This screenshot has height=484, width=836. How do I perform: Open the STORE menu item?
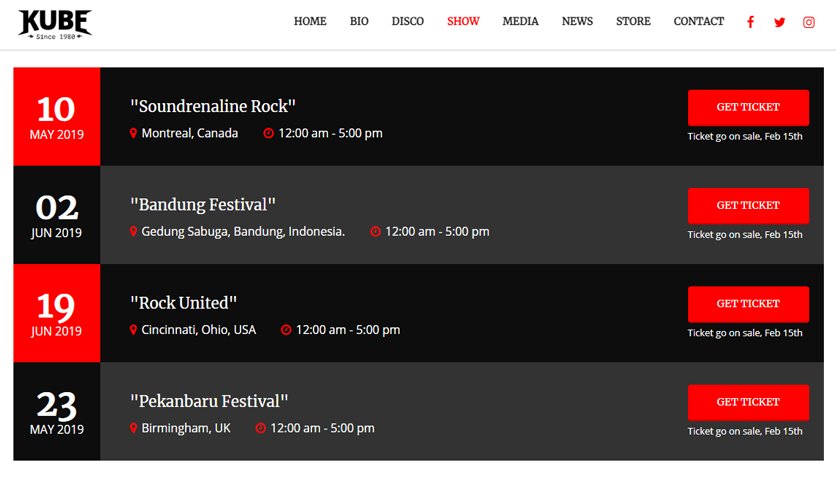point(633,21)
